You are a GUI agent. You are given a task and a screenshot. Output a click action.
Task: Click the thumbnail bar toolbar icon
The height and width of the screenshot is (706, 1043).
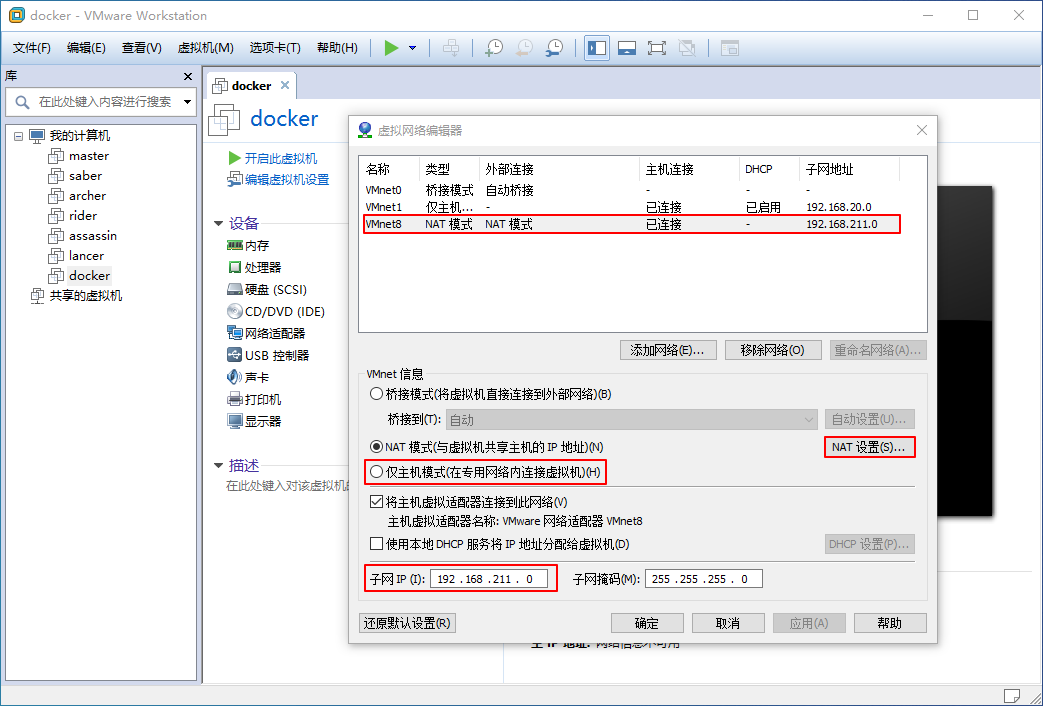click(627, 48)
